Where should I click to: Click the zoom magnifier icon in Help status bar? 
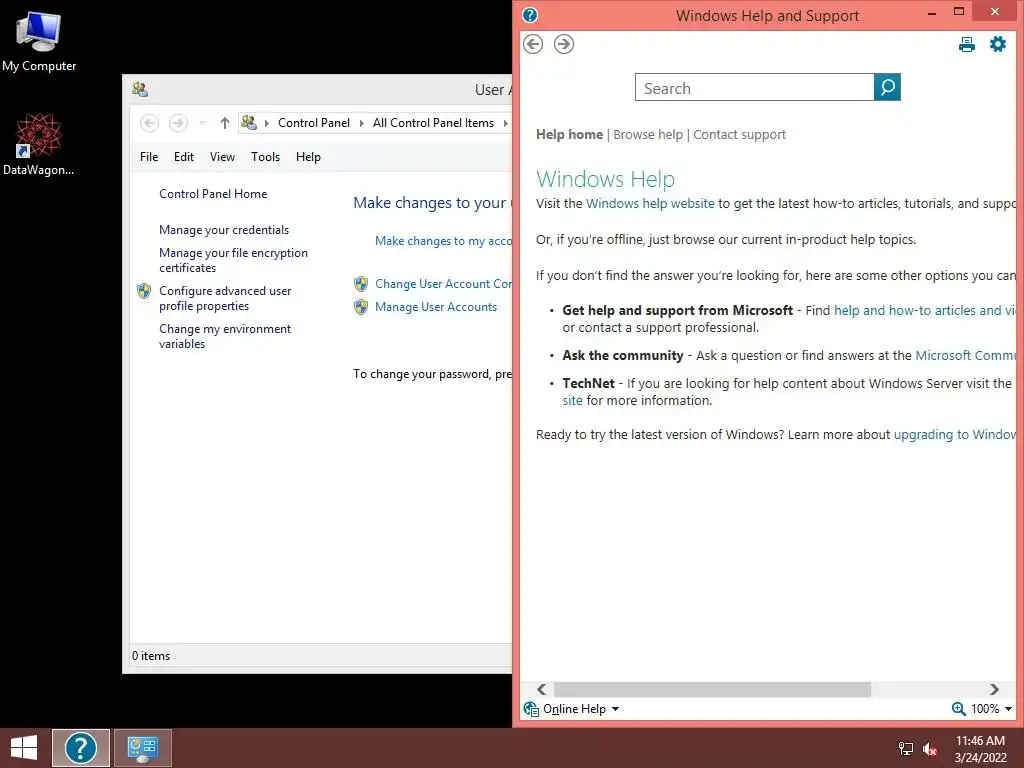pos(958,709)
